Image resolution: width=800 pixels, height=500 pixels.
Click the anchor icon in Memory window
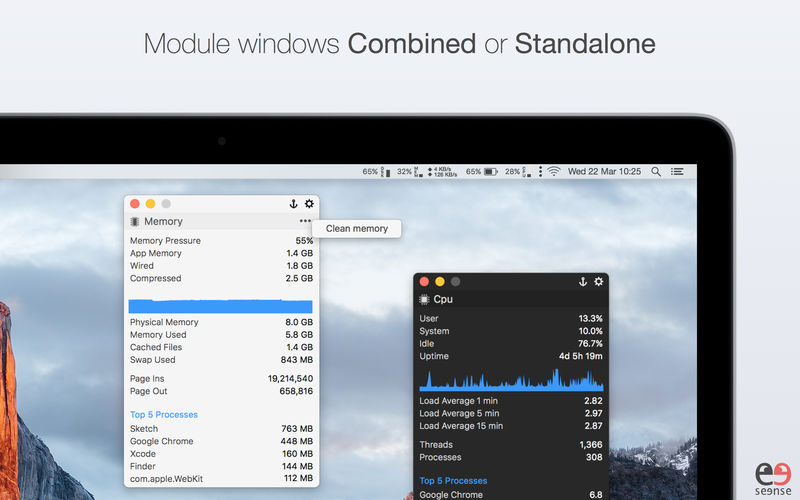click(293, 204)
